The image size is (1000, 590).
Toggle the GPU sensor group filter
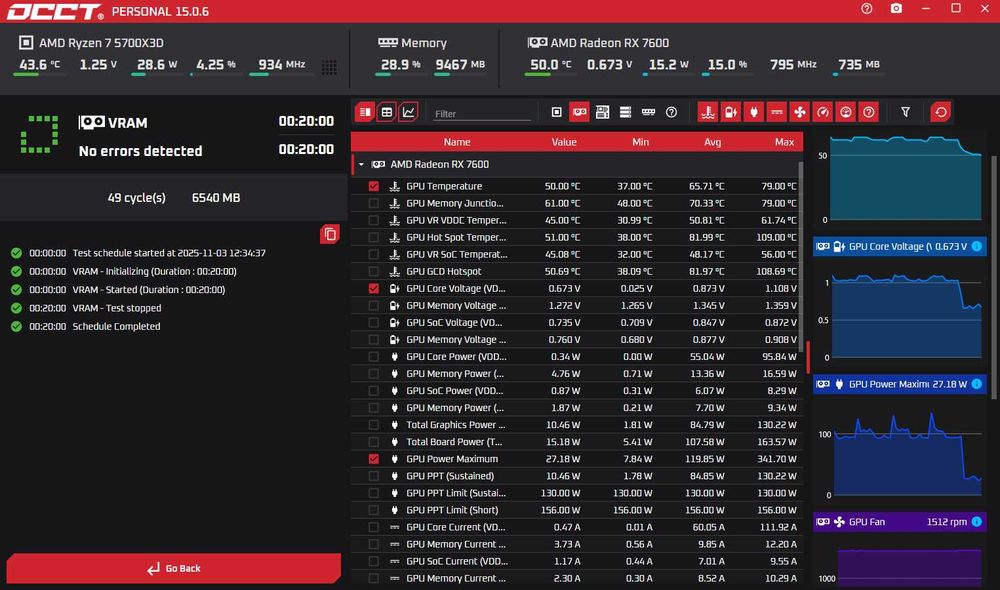point(579,112)
